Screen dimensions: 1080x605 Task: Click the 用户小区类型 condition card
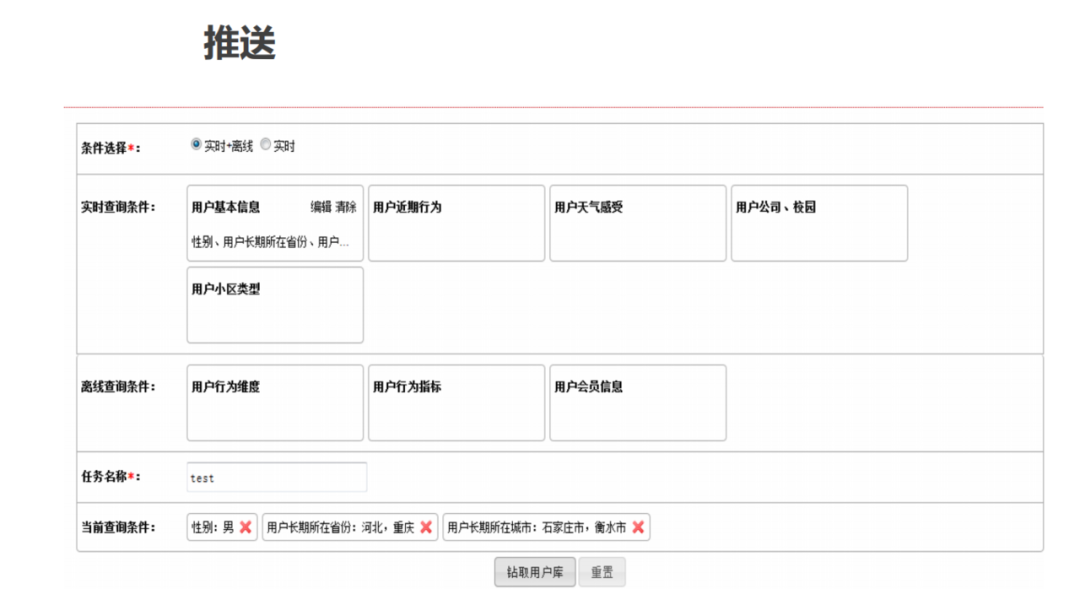(274, 305)
